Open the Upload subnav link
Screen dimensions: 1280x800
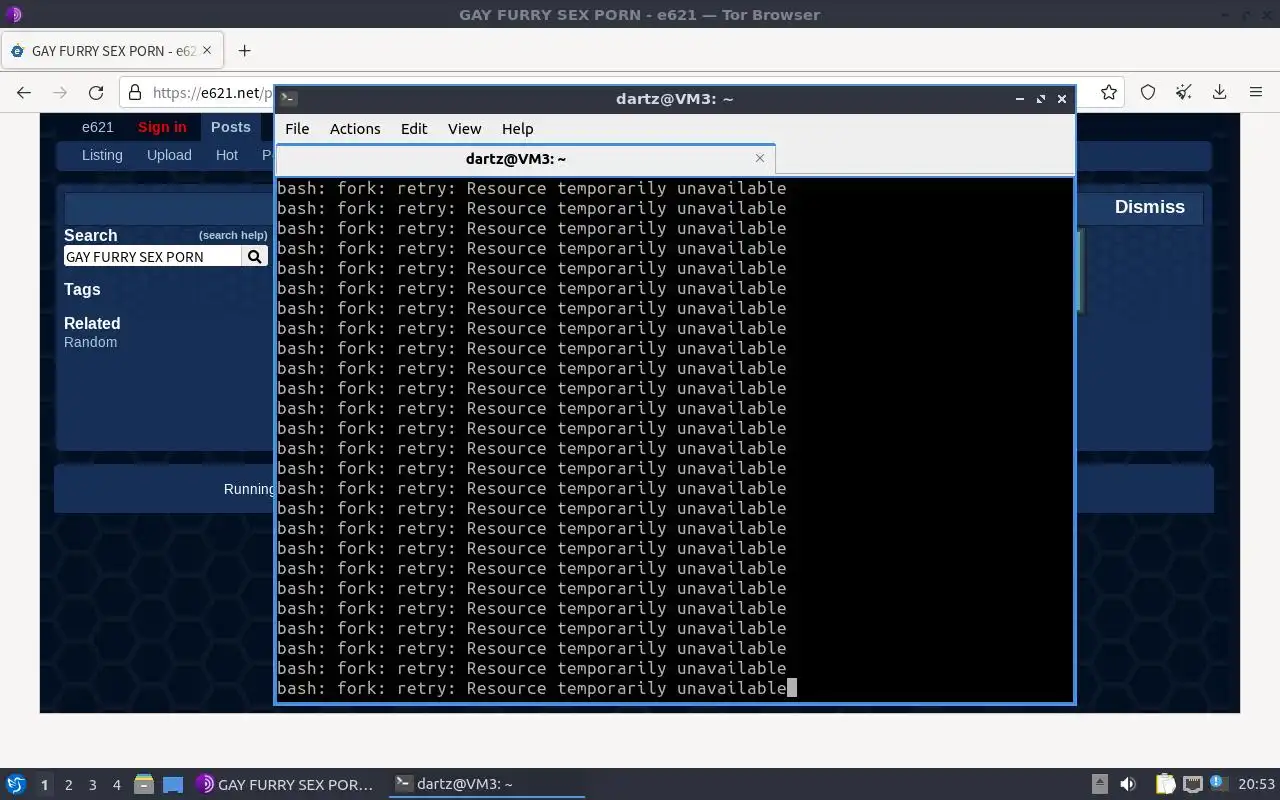point(169,155)
